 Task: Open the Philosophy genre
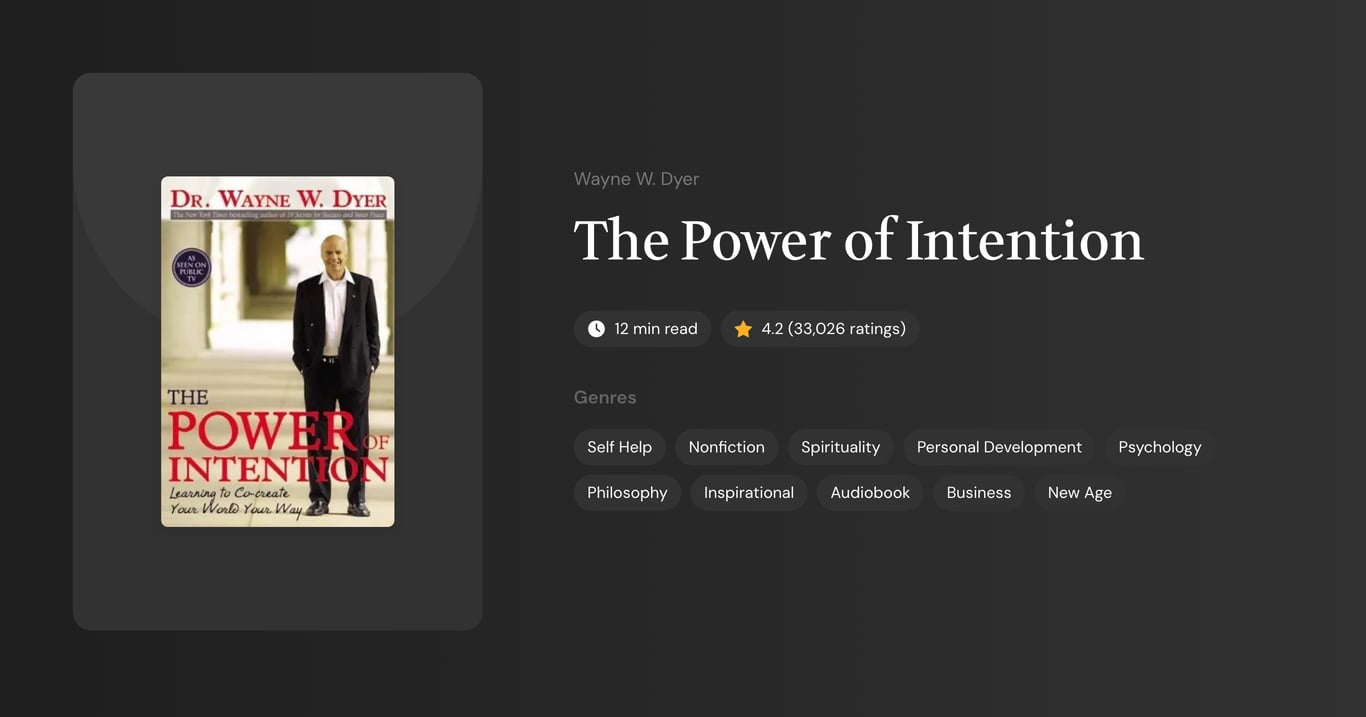[x=627, y=492]
